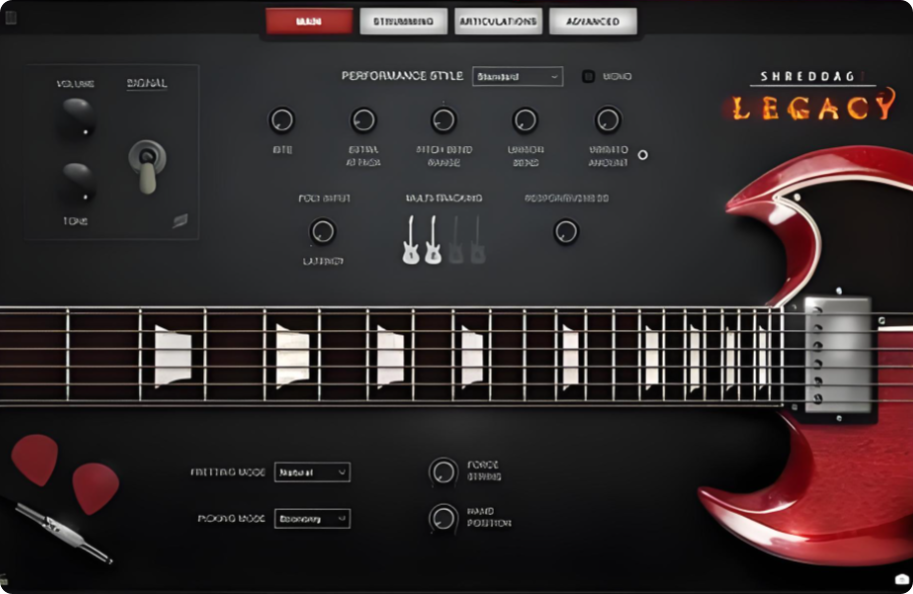Open the Articulations tab

pos(498,22)
